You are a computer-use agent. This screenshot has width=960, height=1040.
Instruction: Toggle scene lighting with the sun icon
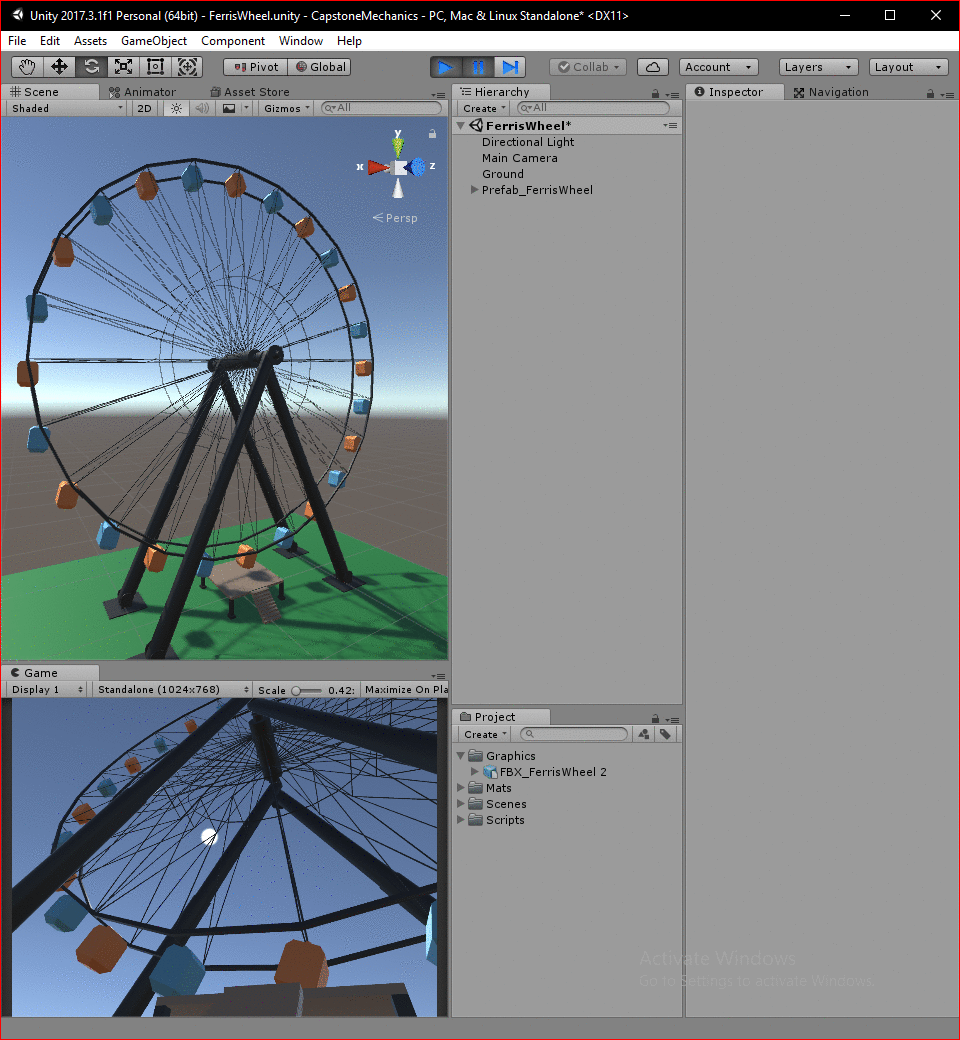pos(176,108)
